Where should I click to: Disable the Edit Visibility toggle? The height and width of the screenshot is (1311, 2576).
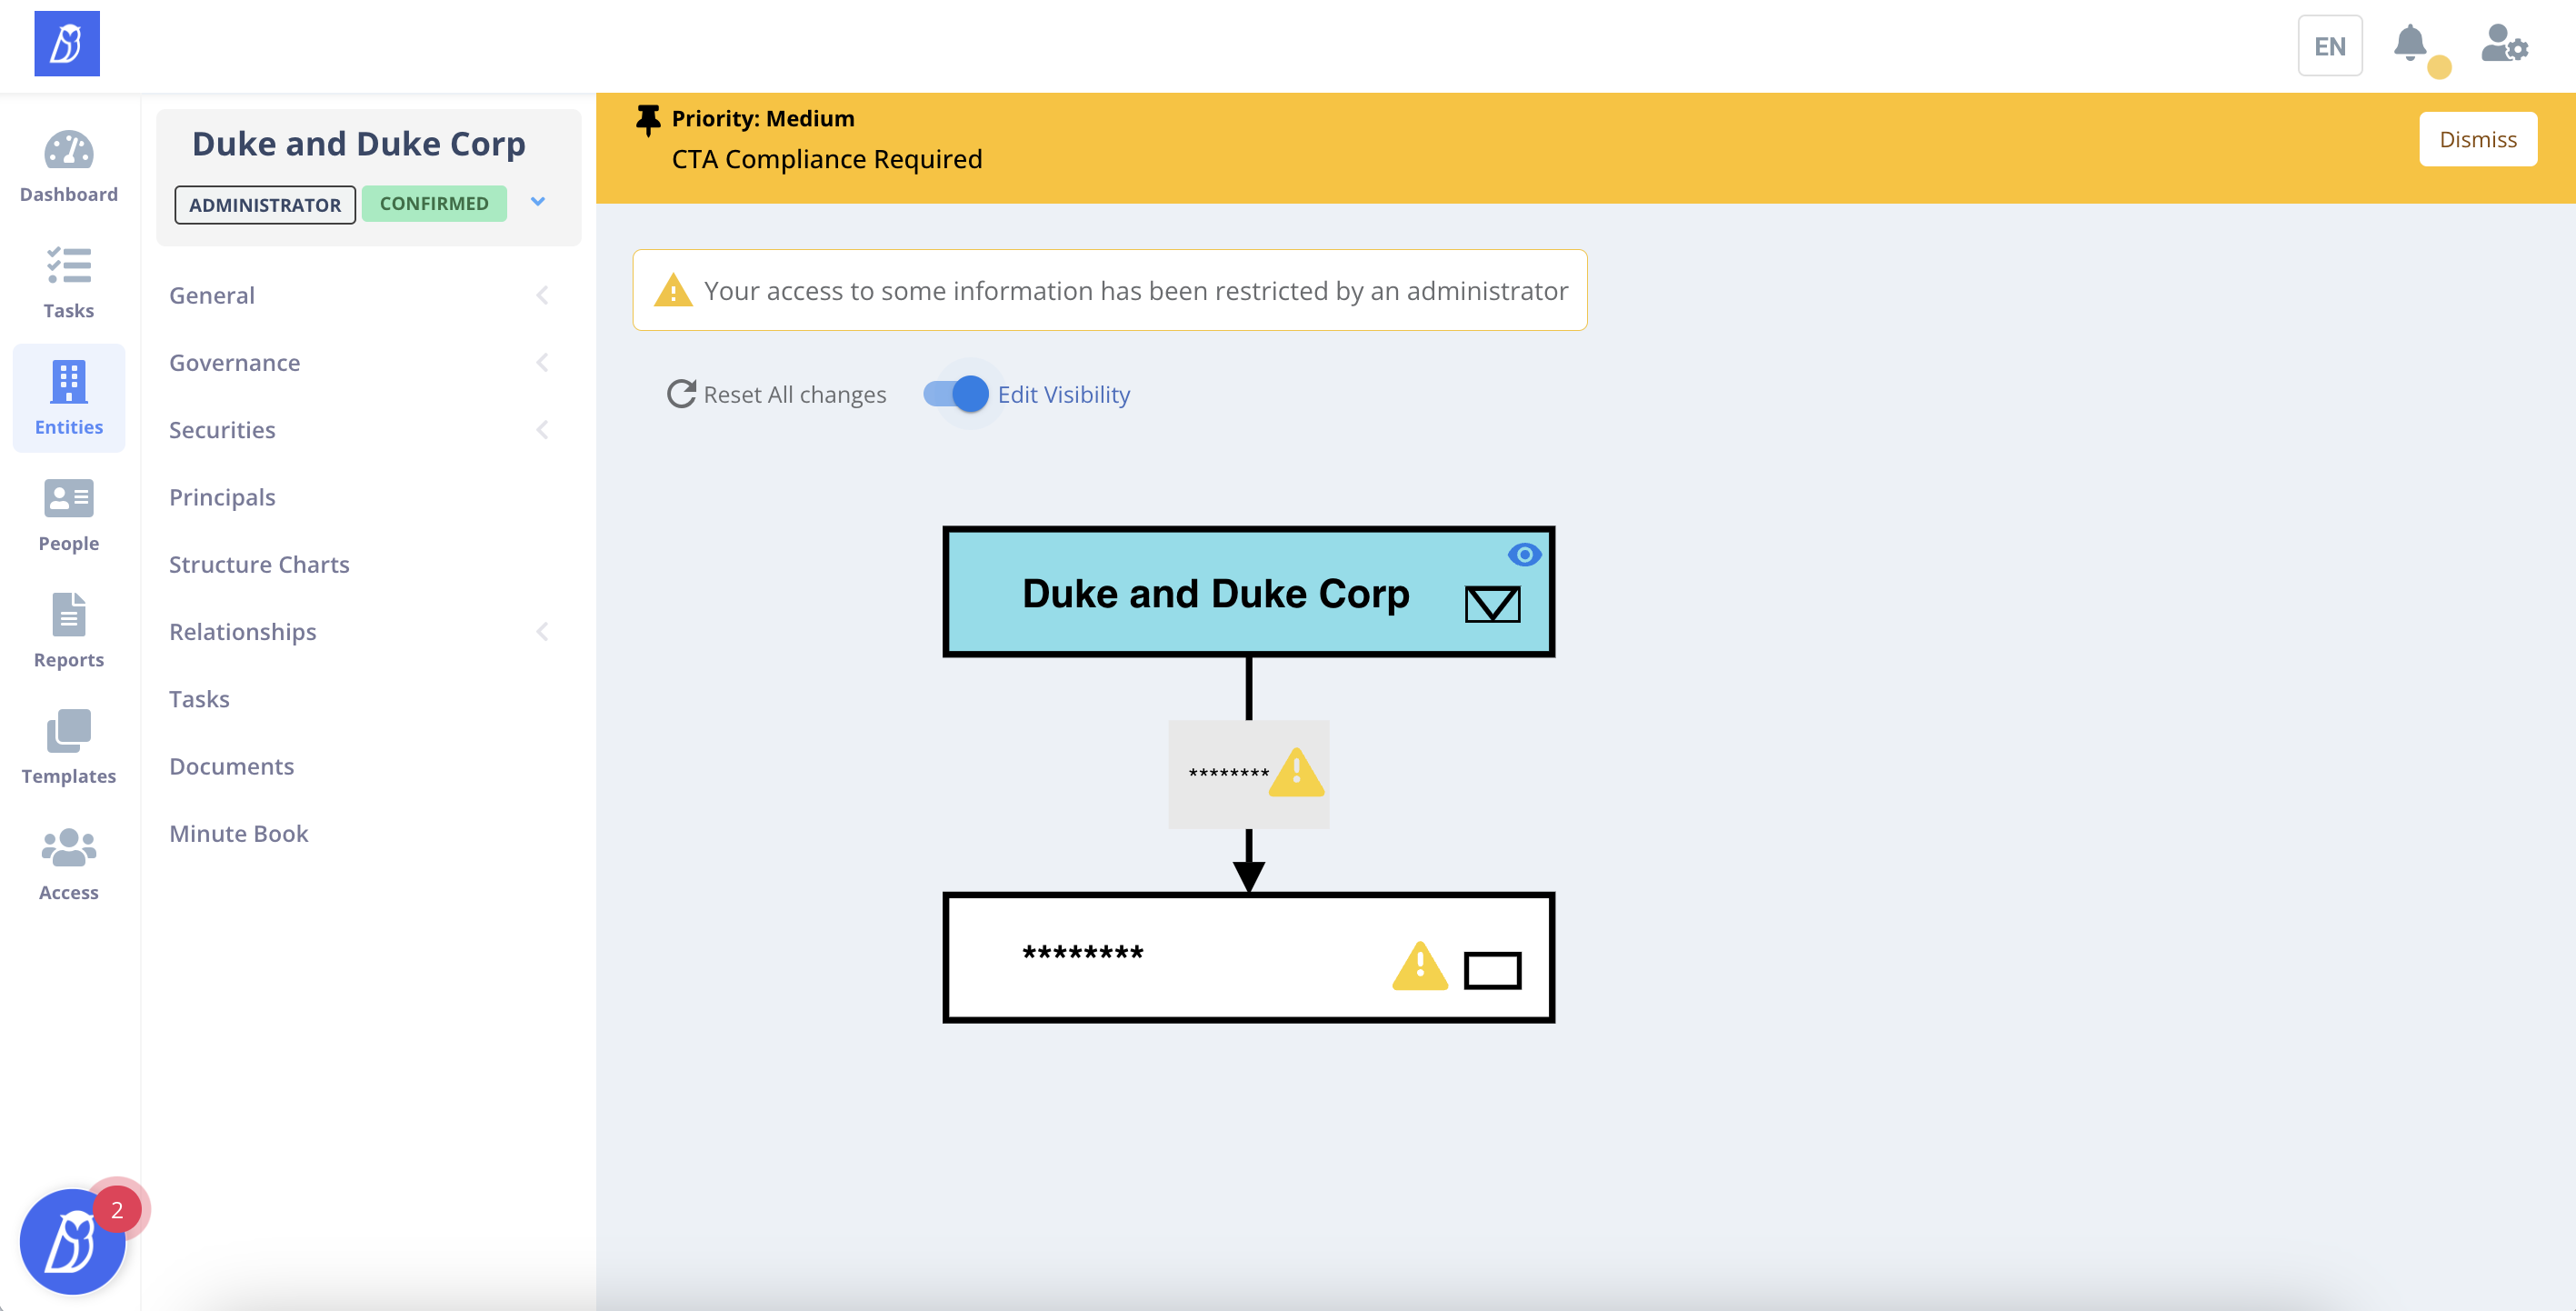[958, 394]
